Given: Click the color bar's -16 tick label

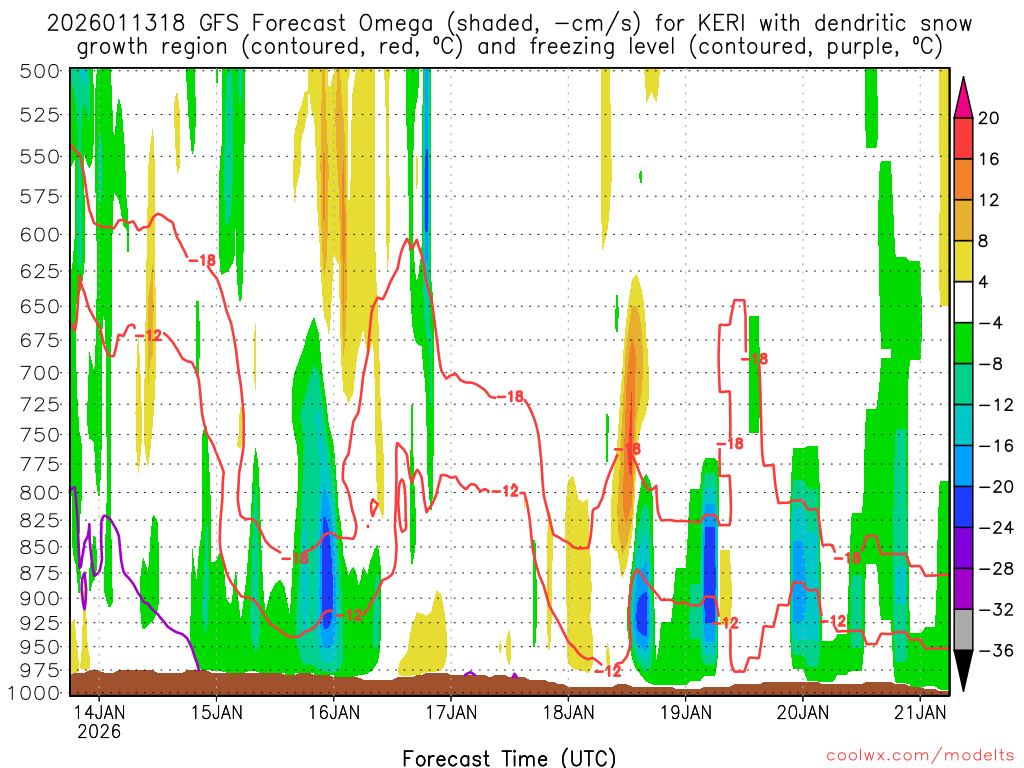Looking at the screenshot, I should (996, 446).
